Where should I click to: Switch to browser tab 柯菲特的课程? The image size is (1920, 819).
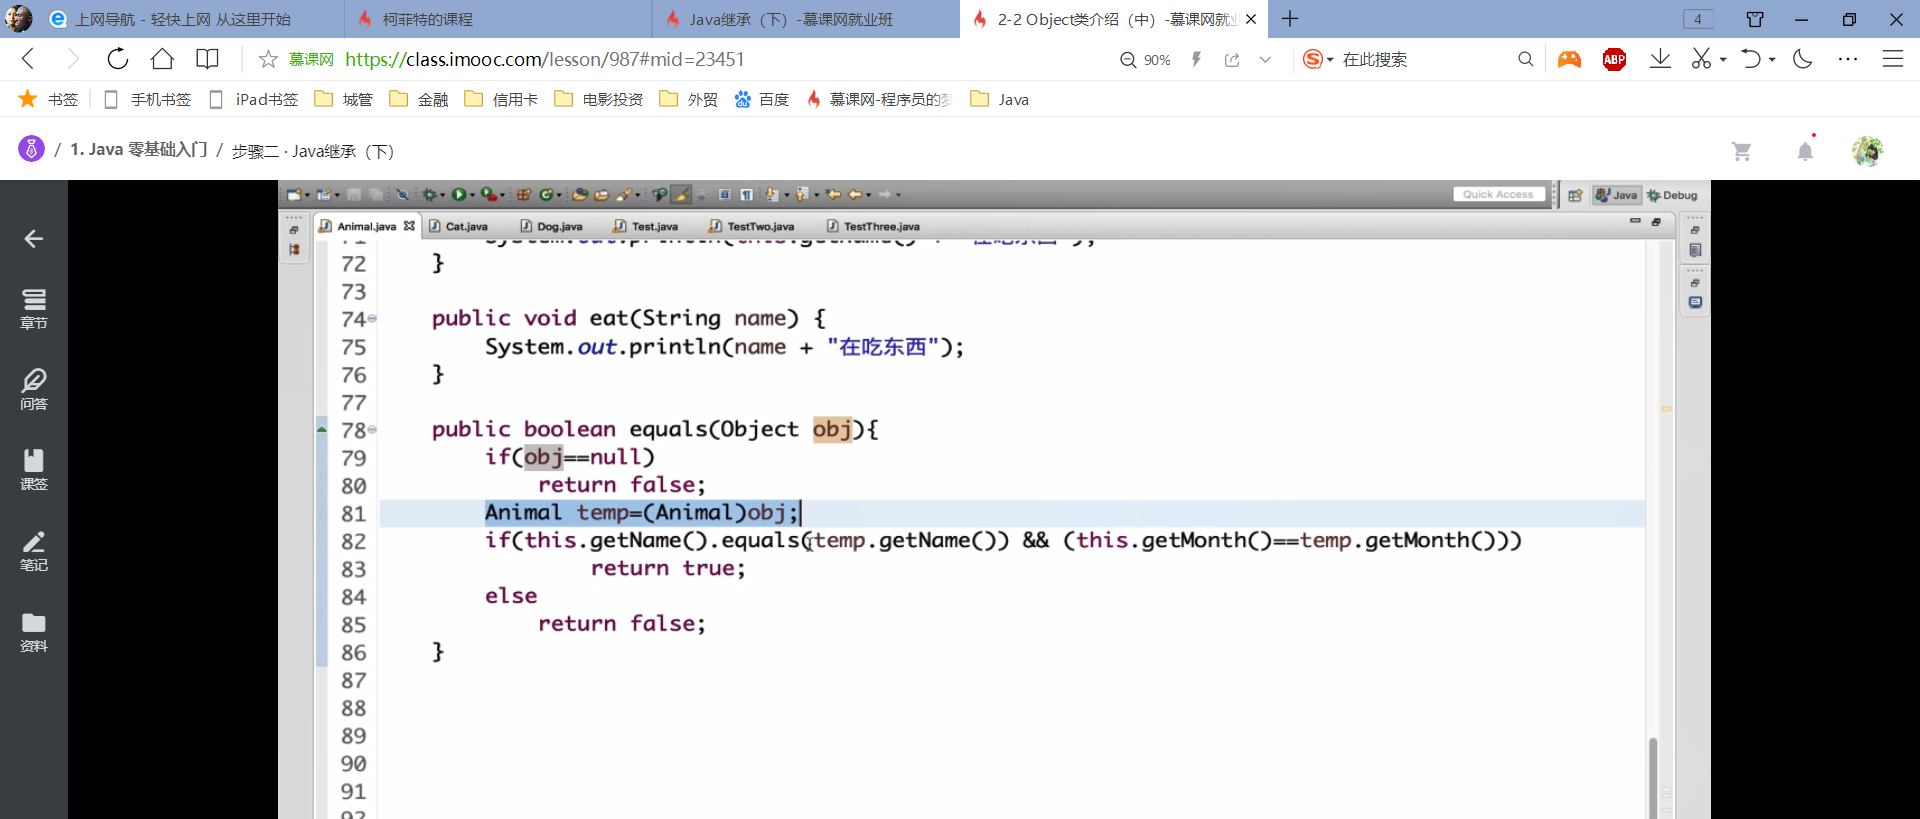point(498,19)
